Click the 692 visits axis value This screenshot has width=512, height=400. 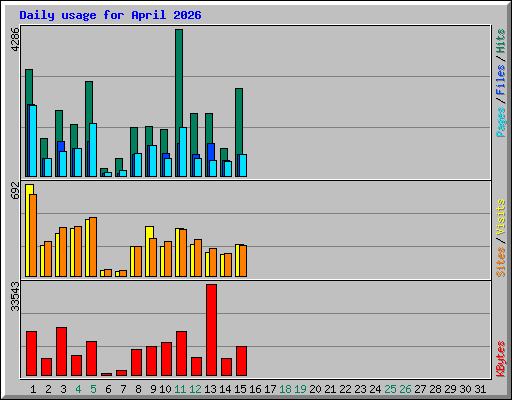[x=15, y=191]
